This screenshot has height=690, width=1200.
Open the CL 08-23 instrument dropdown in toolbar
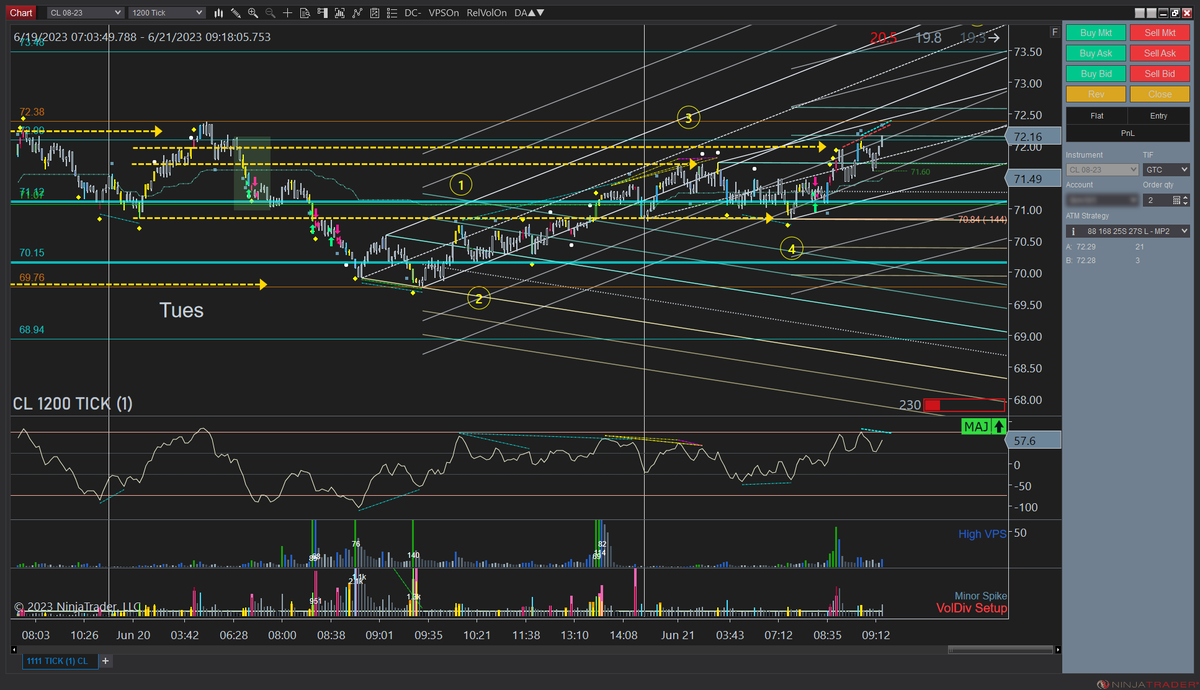(87, 13)
